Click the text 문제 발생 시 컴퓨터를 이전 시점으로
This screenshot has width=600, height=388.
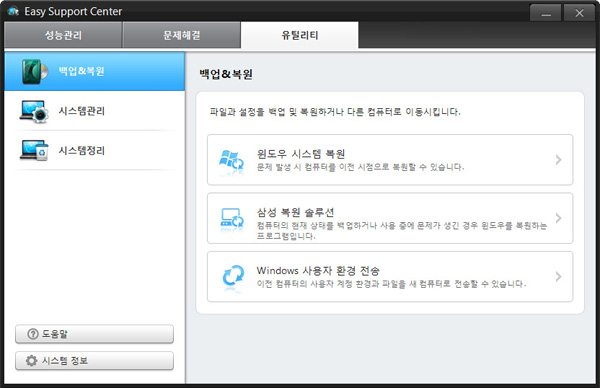(360, 167)
